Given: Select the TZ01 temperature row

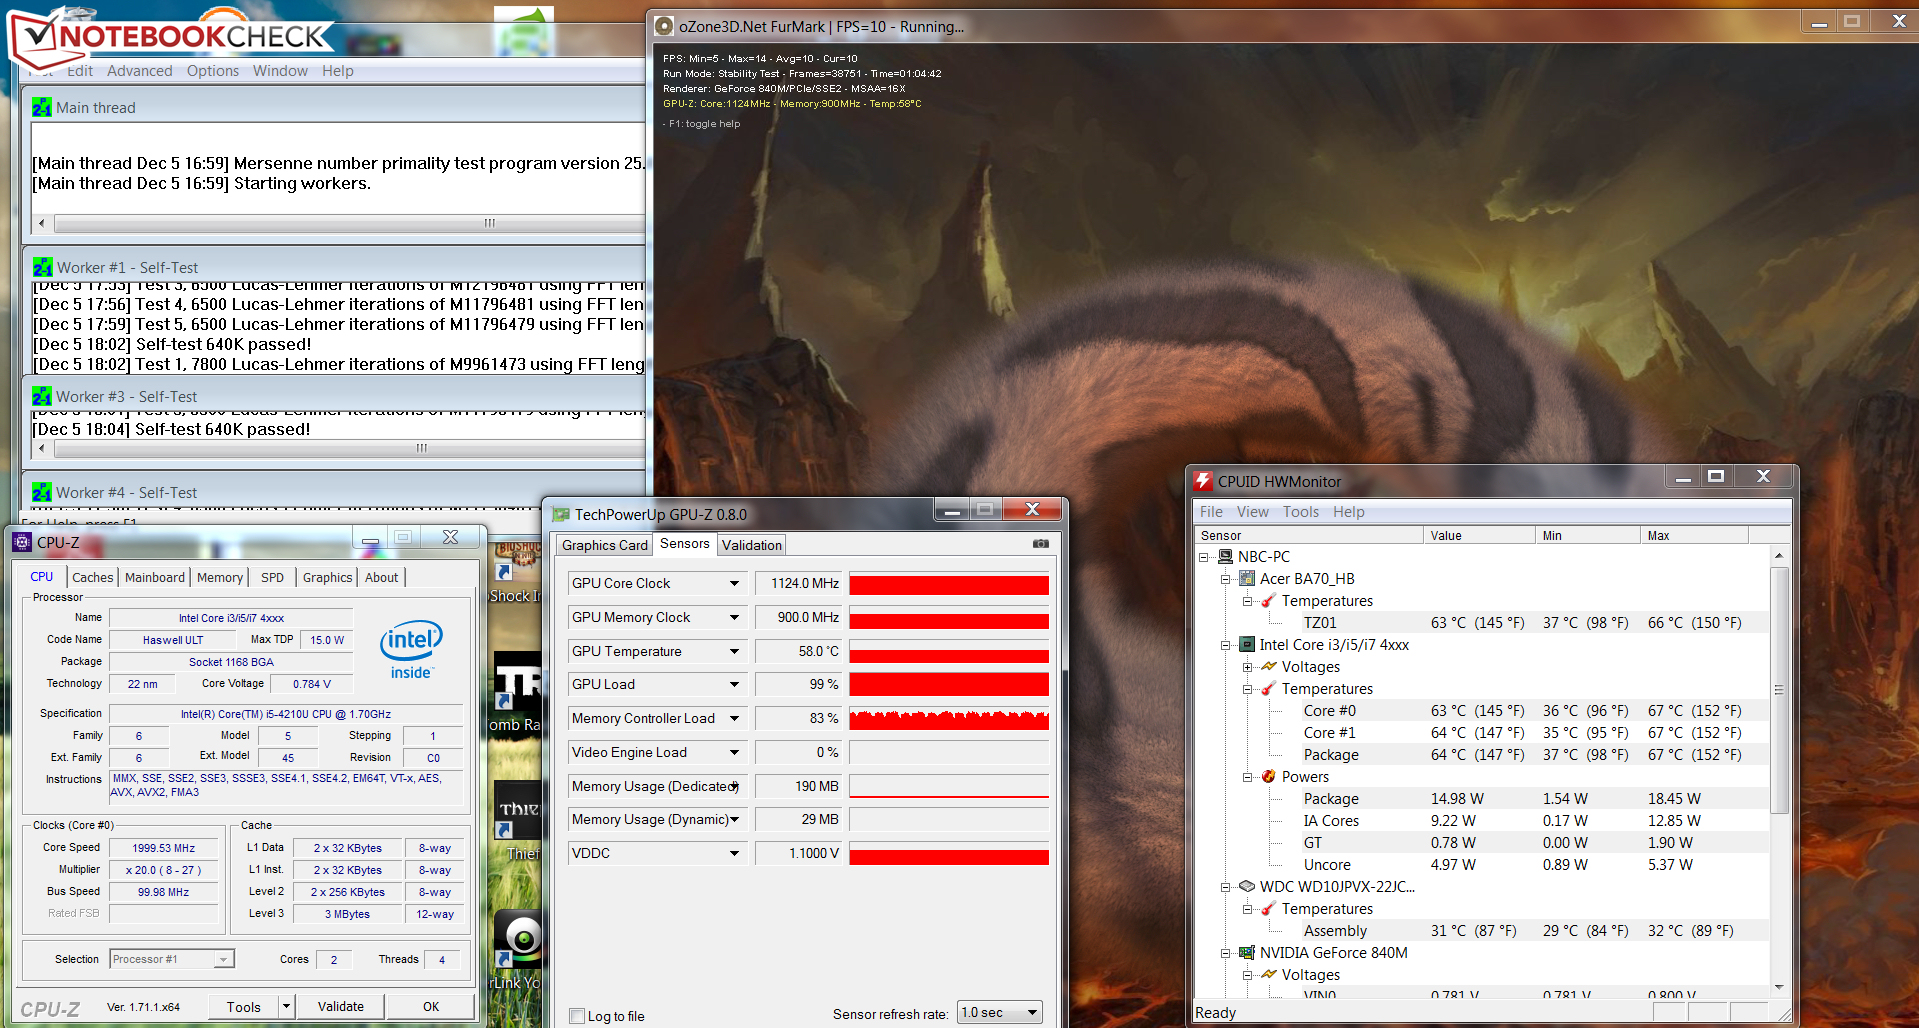Looking at the screenshot, I should tap(1482, 622).
